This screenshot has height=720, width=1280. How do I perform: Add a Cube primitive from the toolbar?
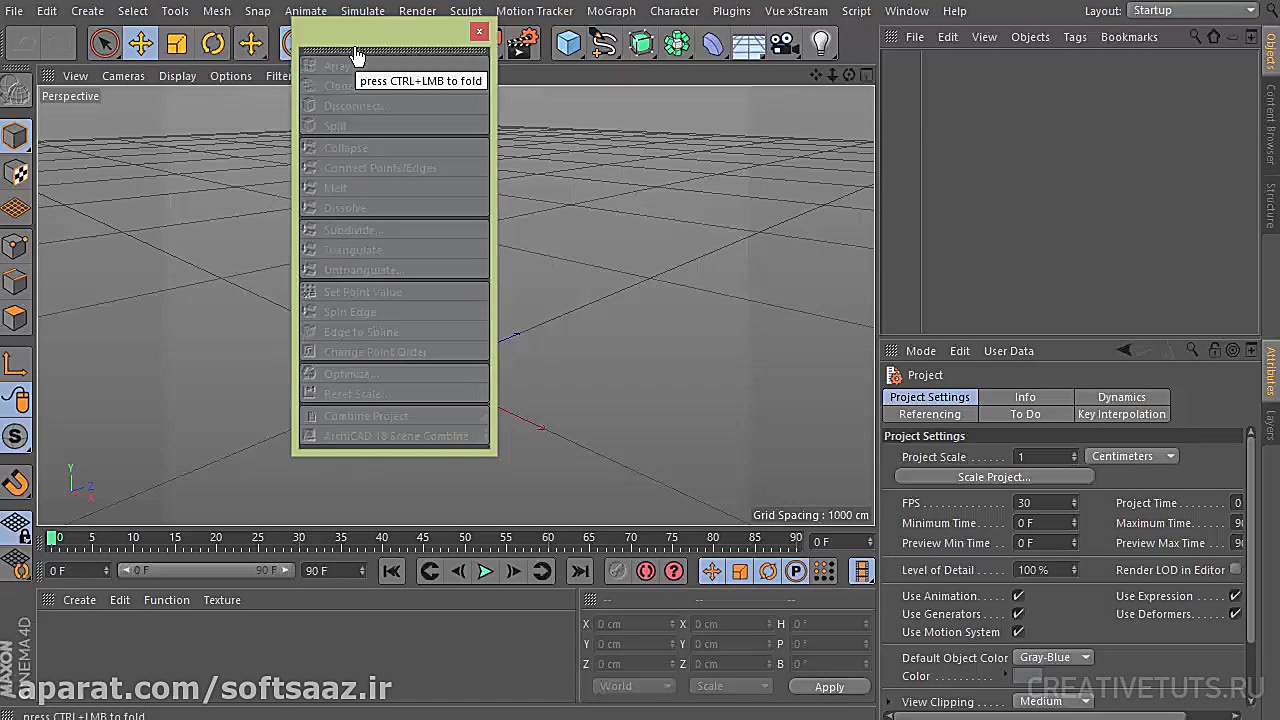tap(568, 42)
